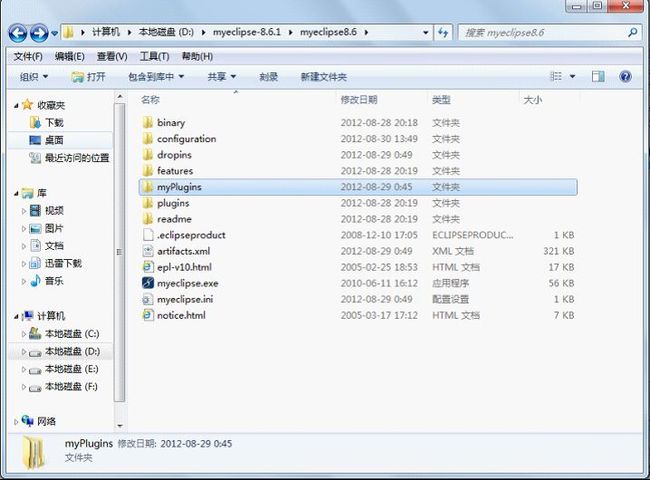Screen dimensions: 650x480
Task: Click the refresh button beside address bar
Action: tap(443, 32)
